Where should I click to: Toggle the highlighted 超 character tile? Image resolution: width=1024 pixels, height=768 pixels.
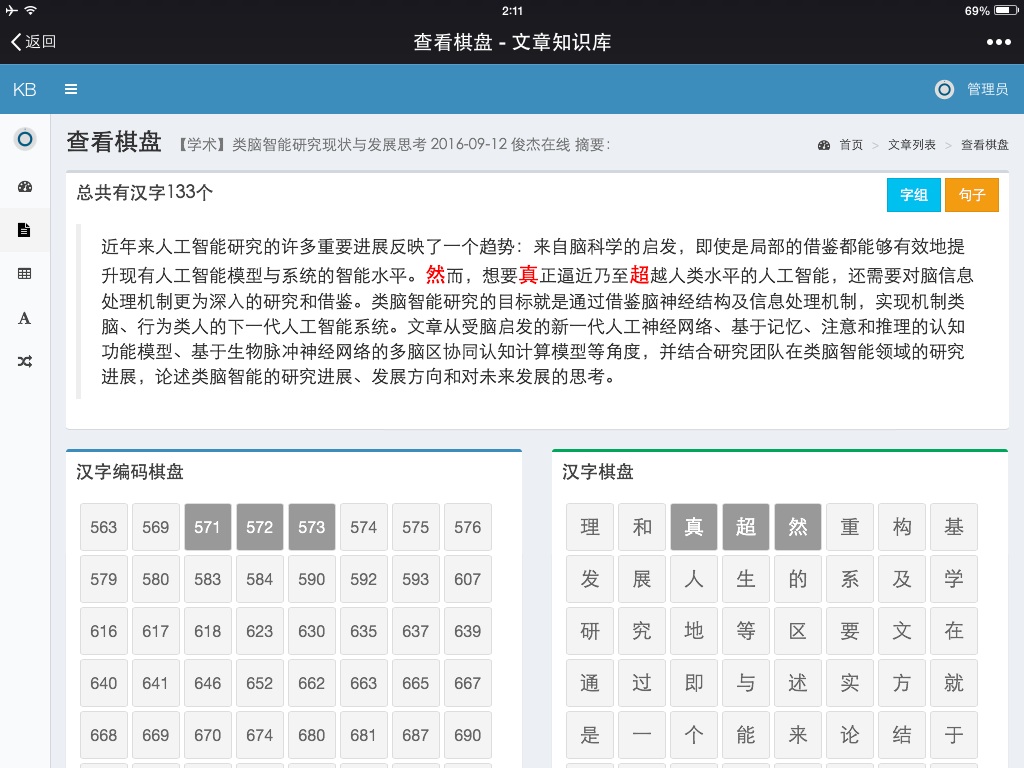(x=746, y=527)
